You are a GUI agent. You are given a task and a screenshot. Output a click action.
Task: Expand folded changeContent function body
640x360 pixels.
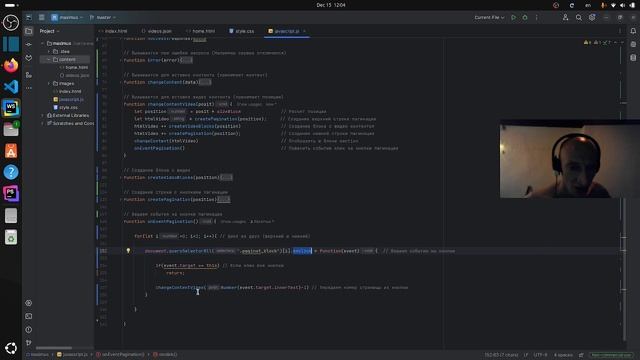(x=205, y=82)
